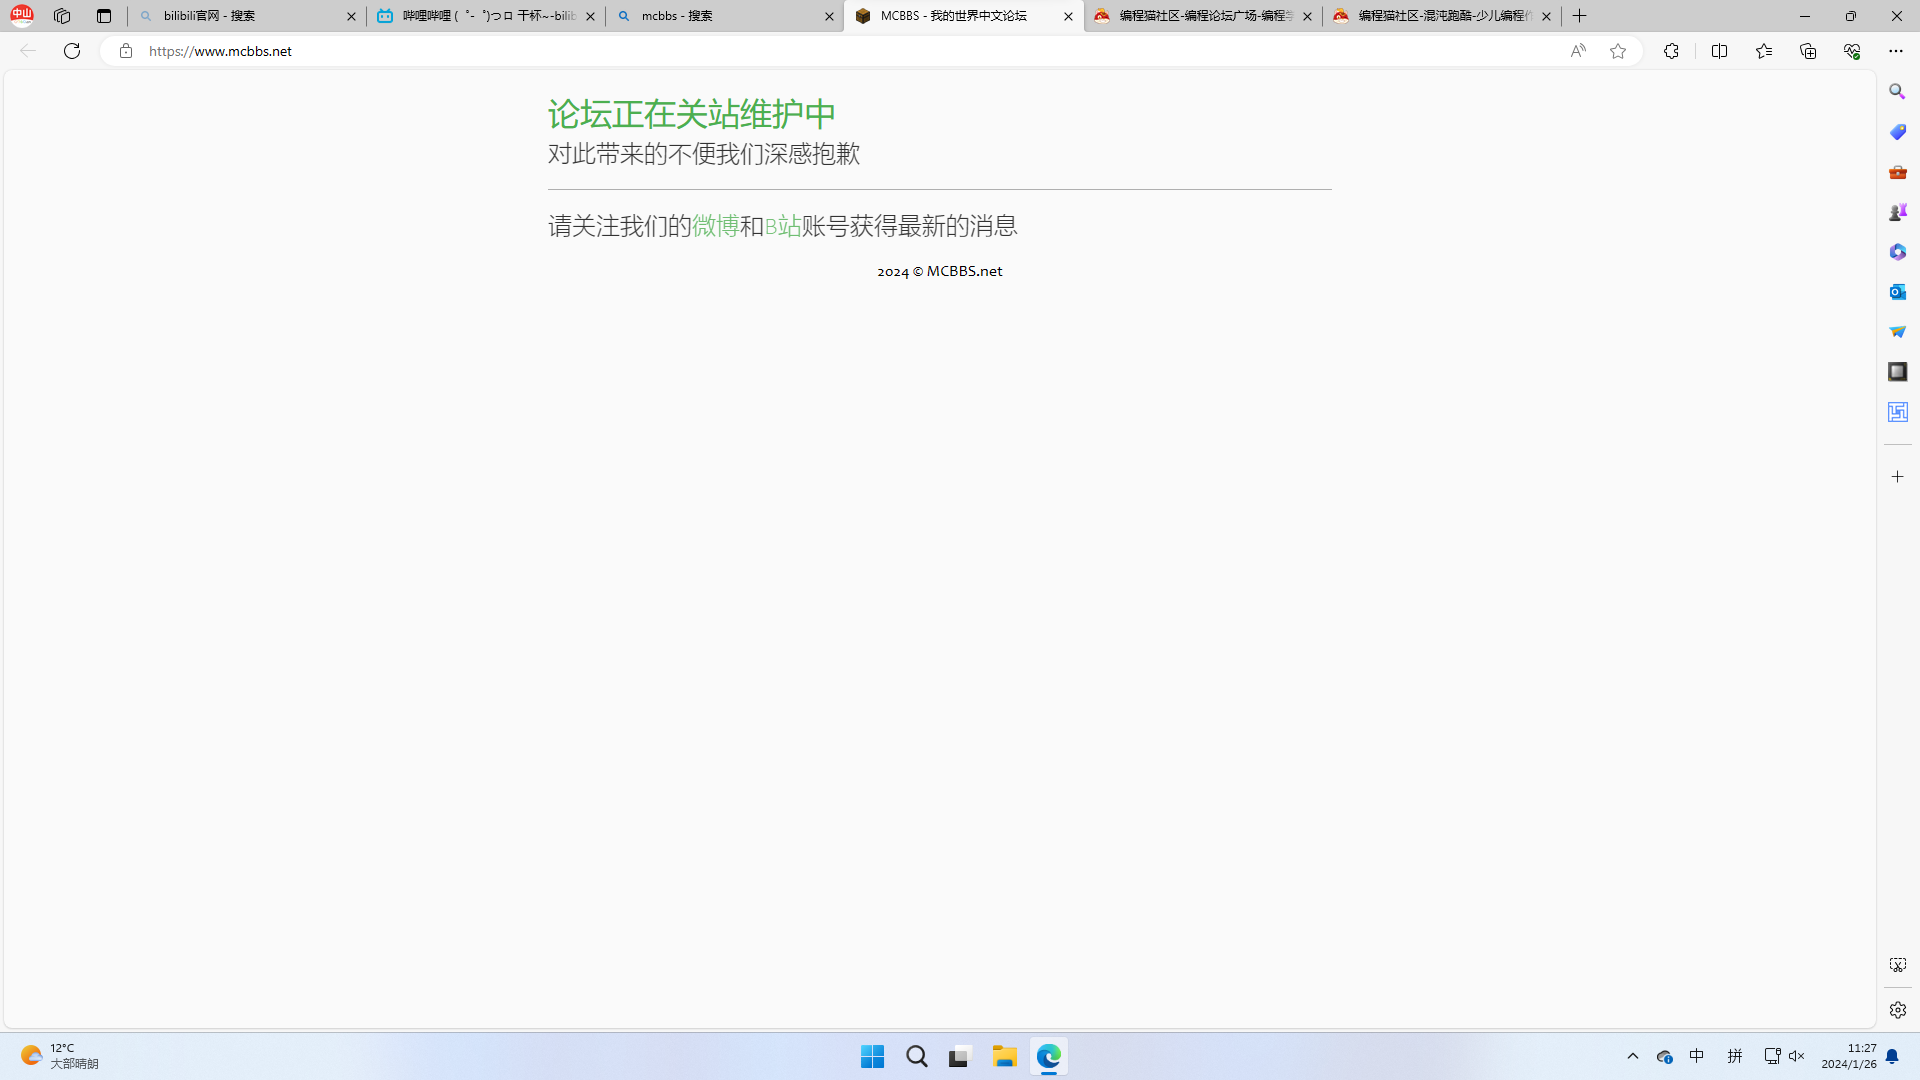Open the weather widget showing 12°C
1920x1080 pixels.
pyautogui.click(x=60, y=1056)
